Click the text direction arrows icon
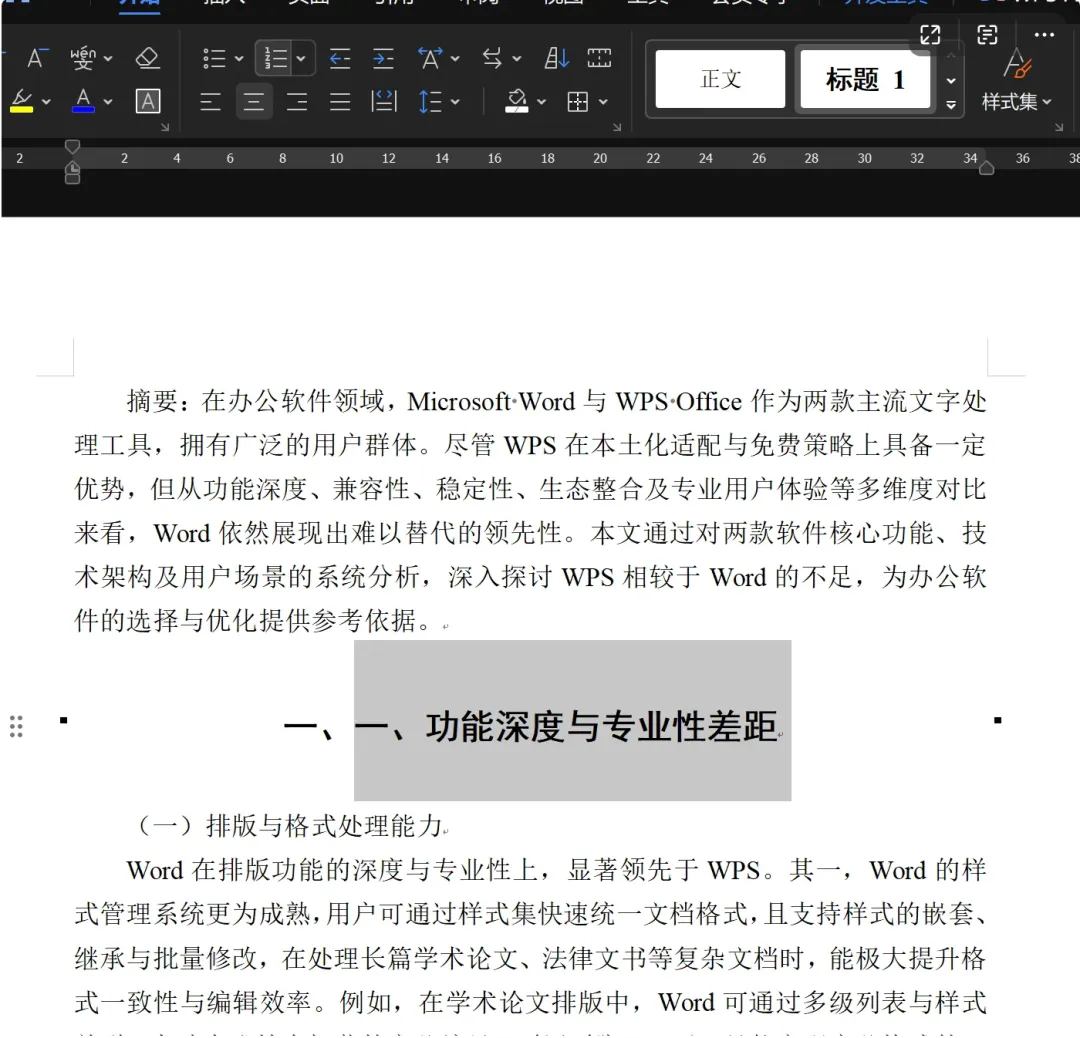Screen dimensions: 1080x1038 (x=492, y=59)
